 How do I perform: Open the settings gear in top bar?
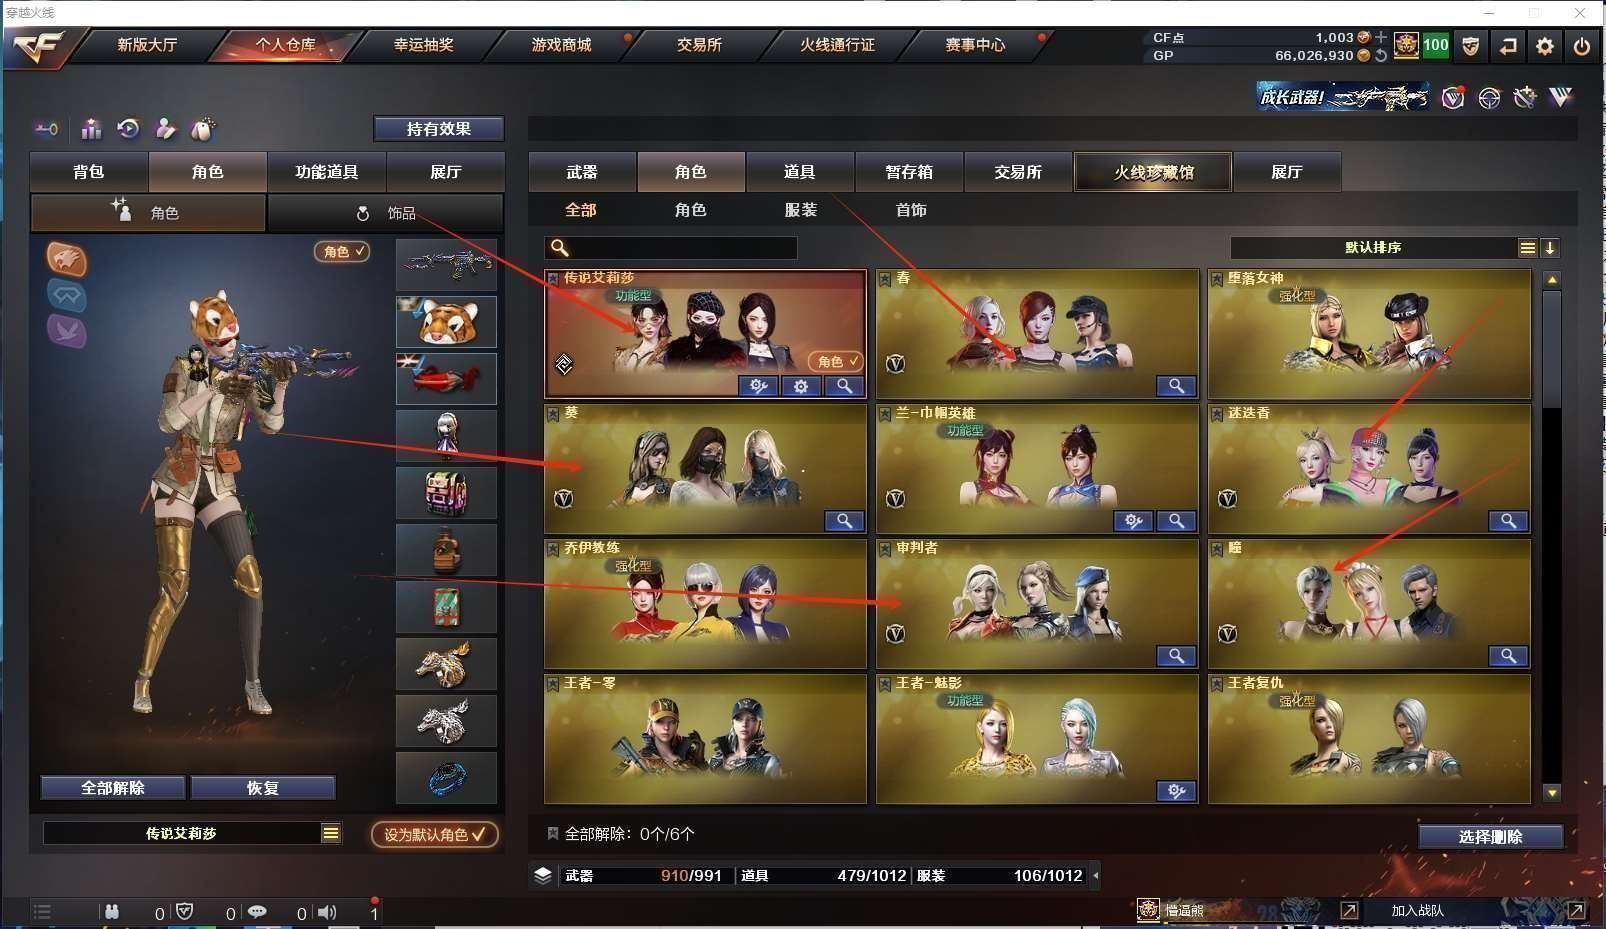[x=1545, y=46]
